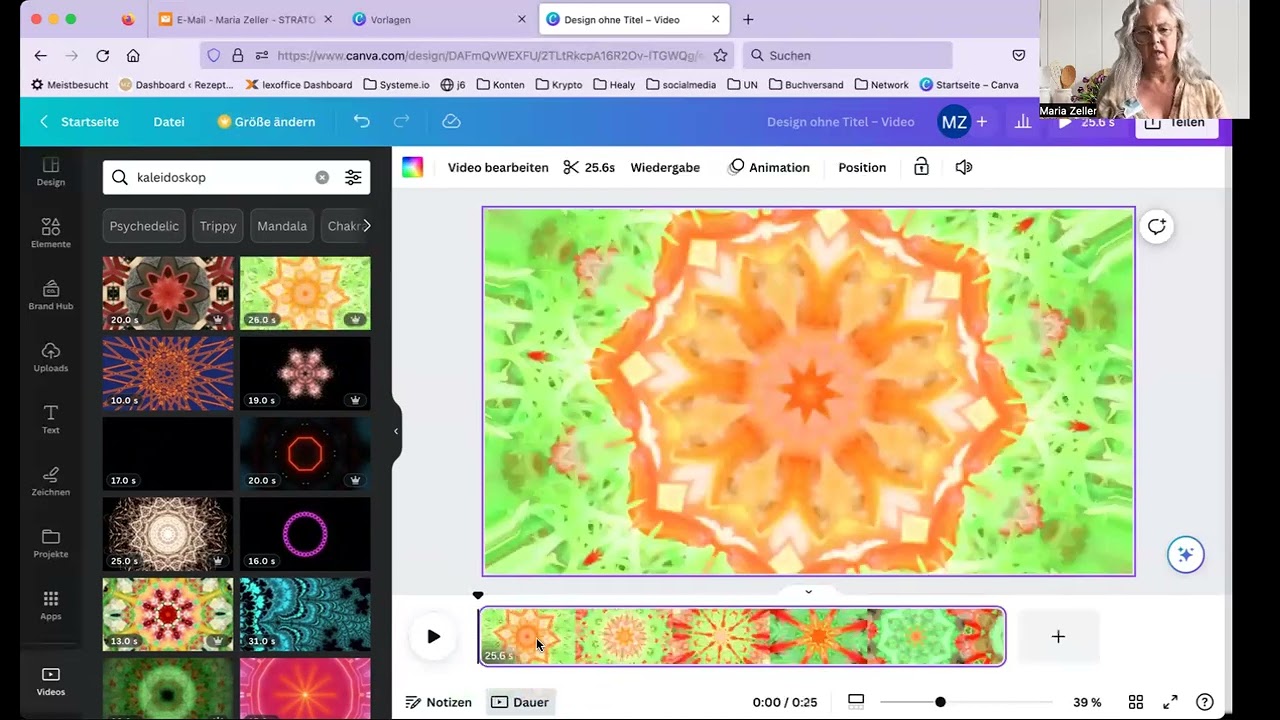Click Video bearbeiten in toolbar
1280x720 pixels.
[498, 167]
